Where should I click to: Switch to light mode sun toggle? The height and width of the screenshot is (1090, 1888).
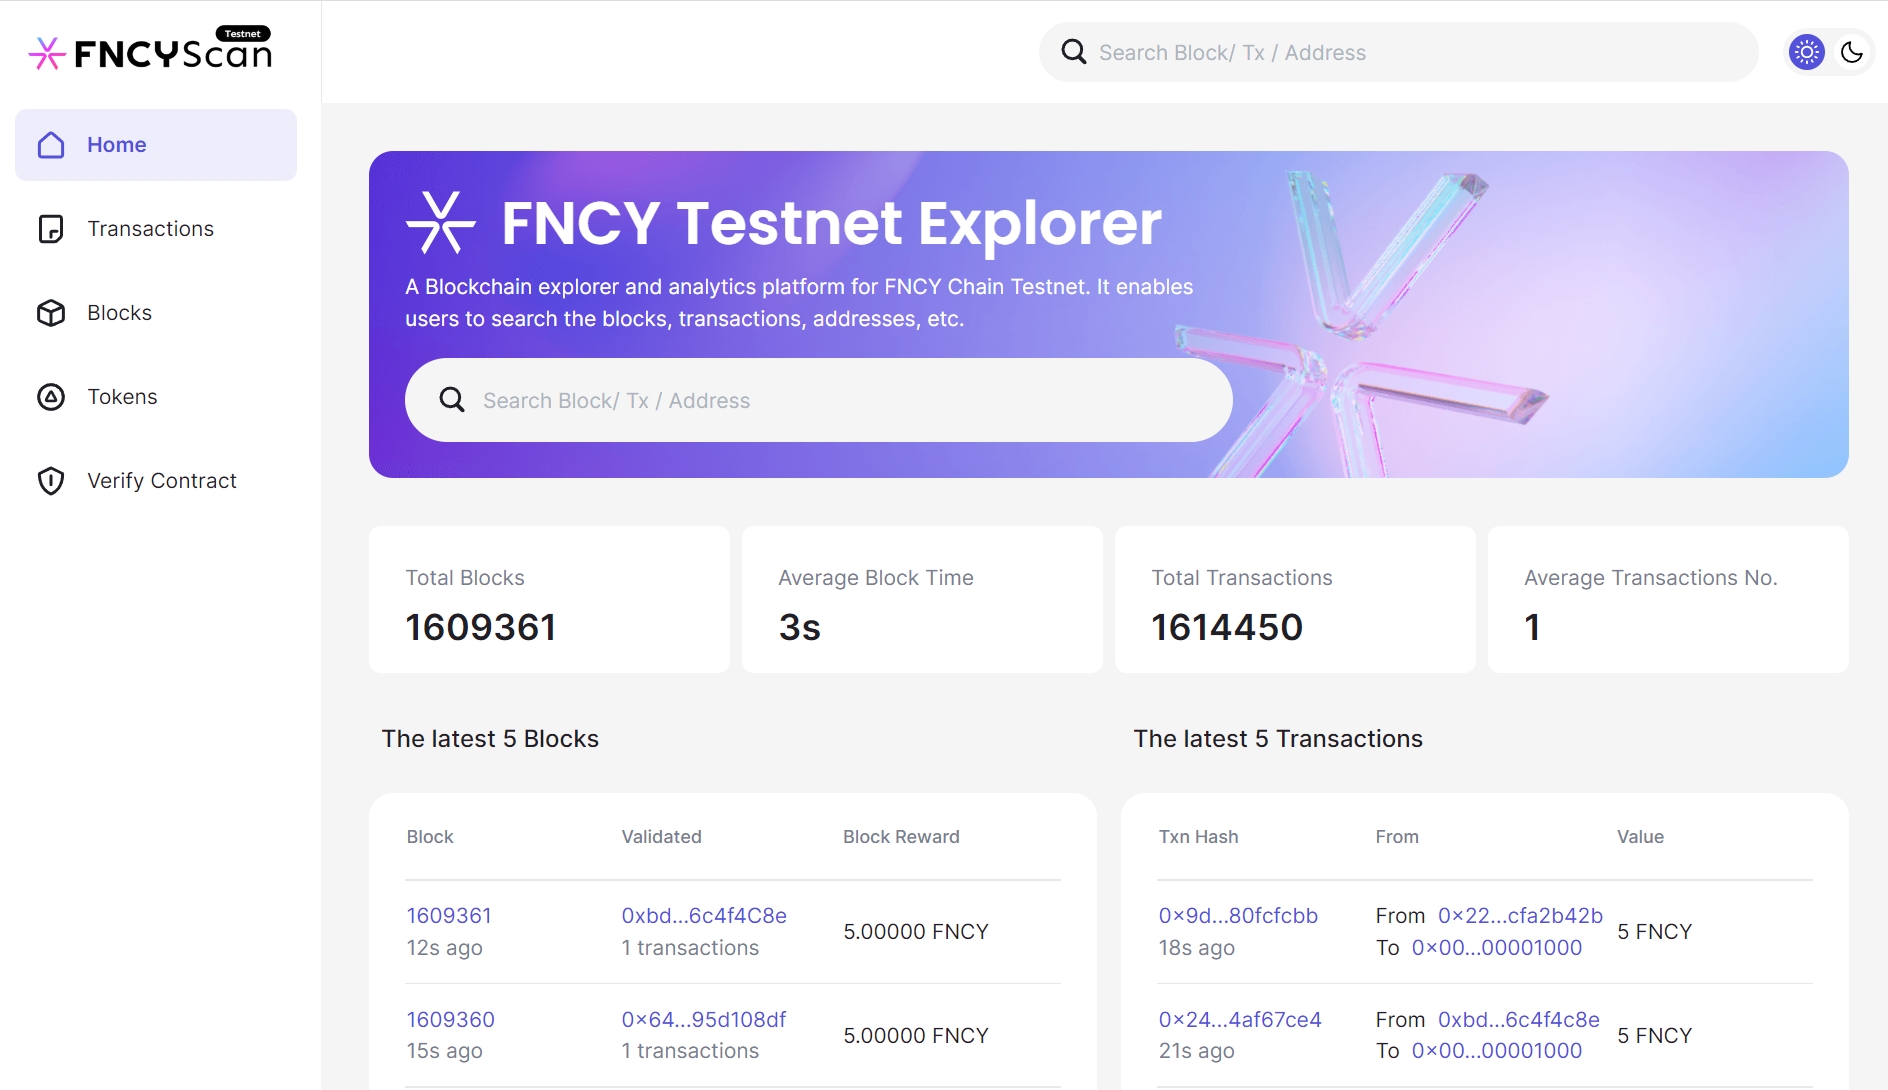coord(1806,52)
